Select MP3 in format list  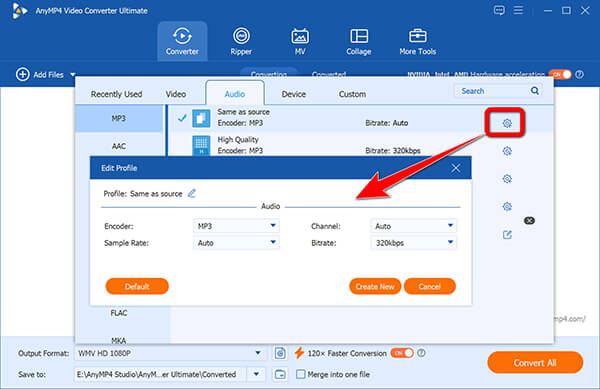click(x=119, y=118)
